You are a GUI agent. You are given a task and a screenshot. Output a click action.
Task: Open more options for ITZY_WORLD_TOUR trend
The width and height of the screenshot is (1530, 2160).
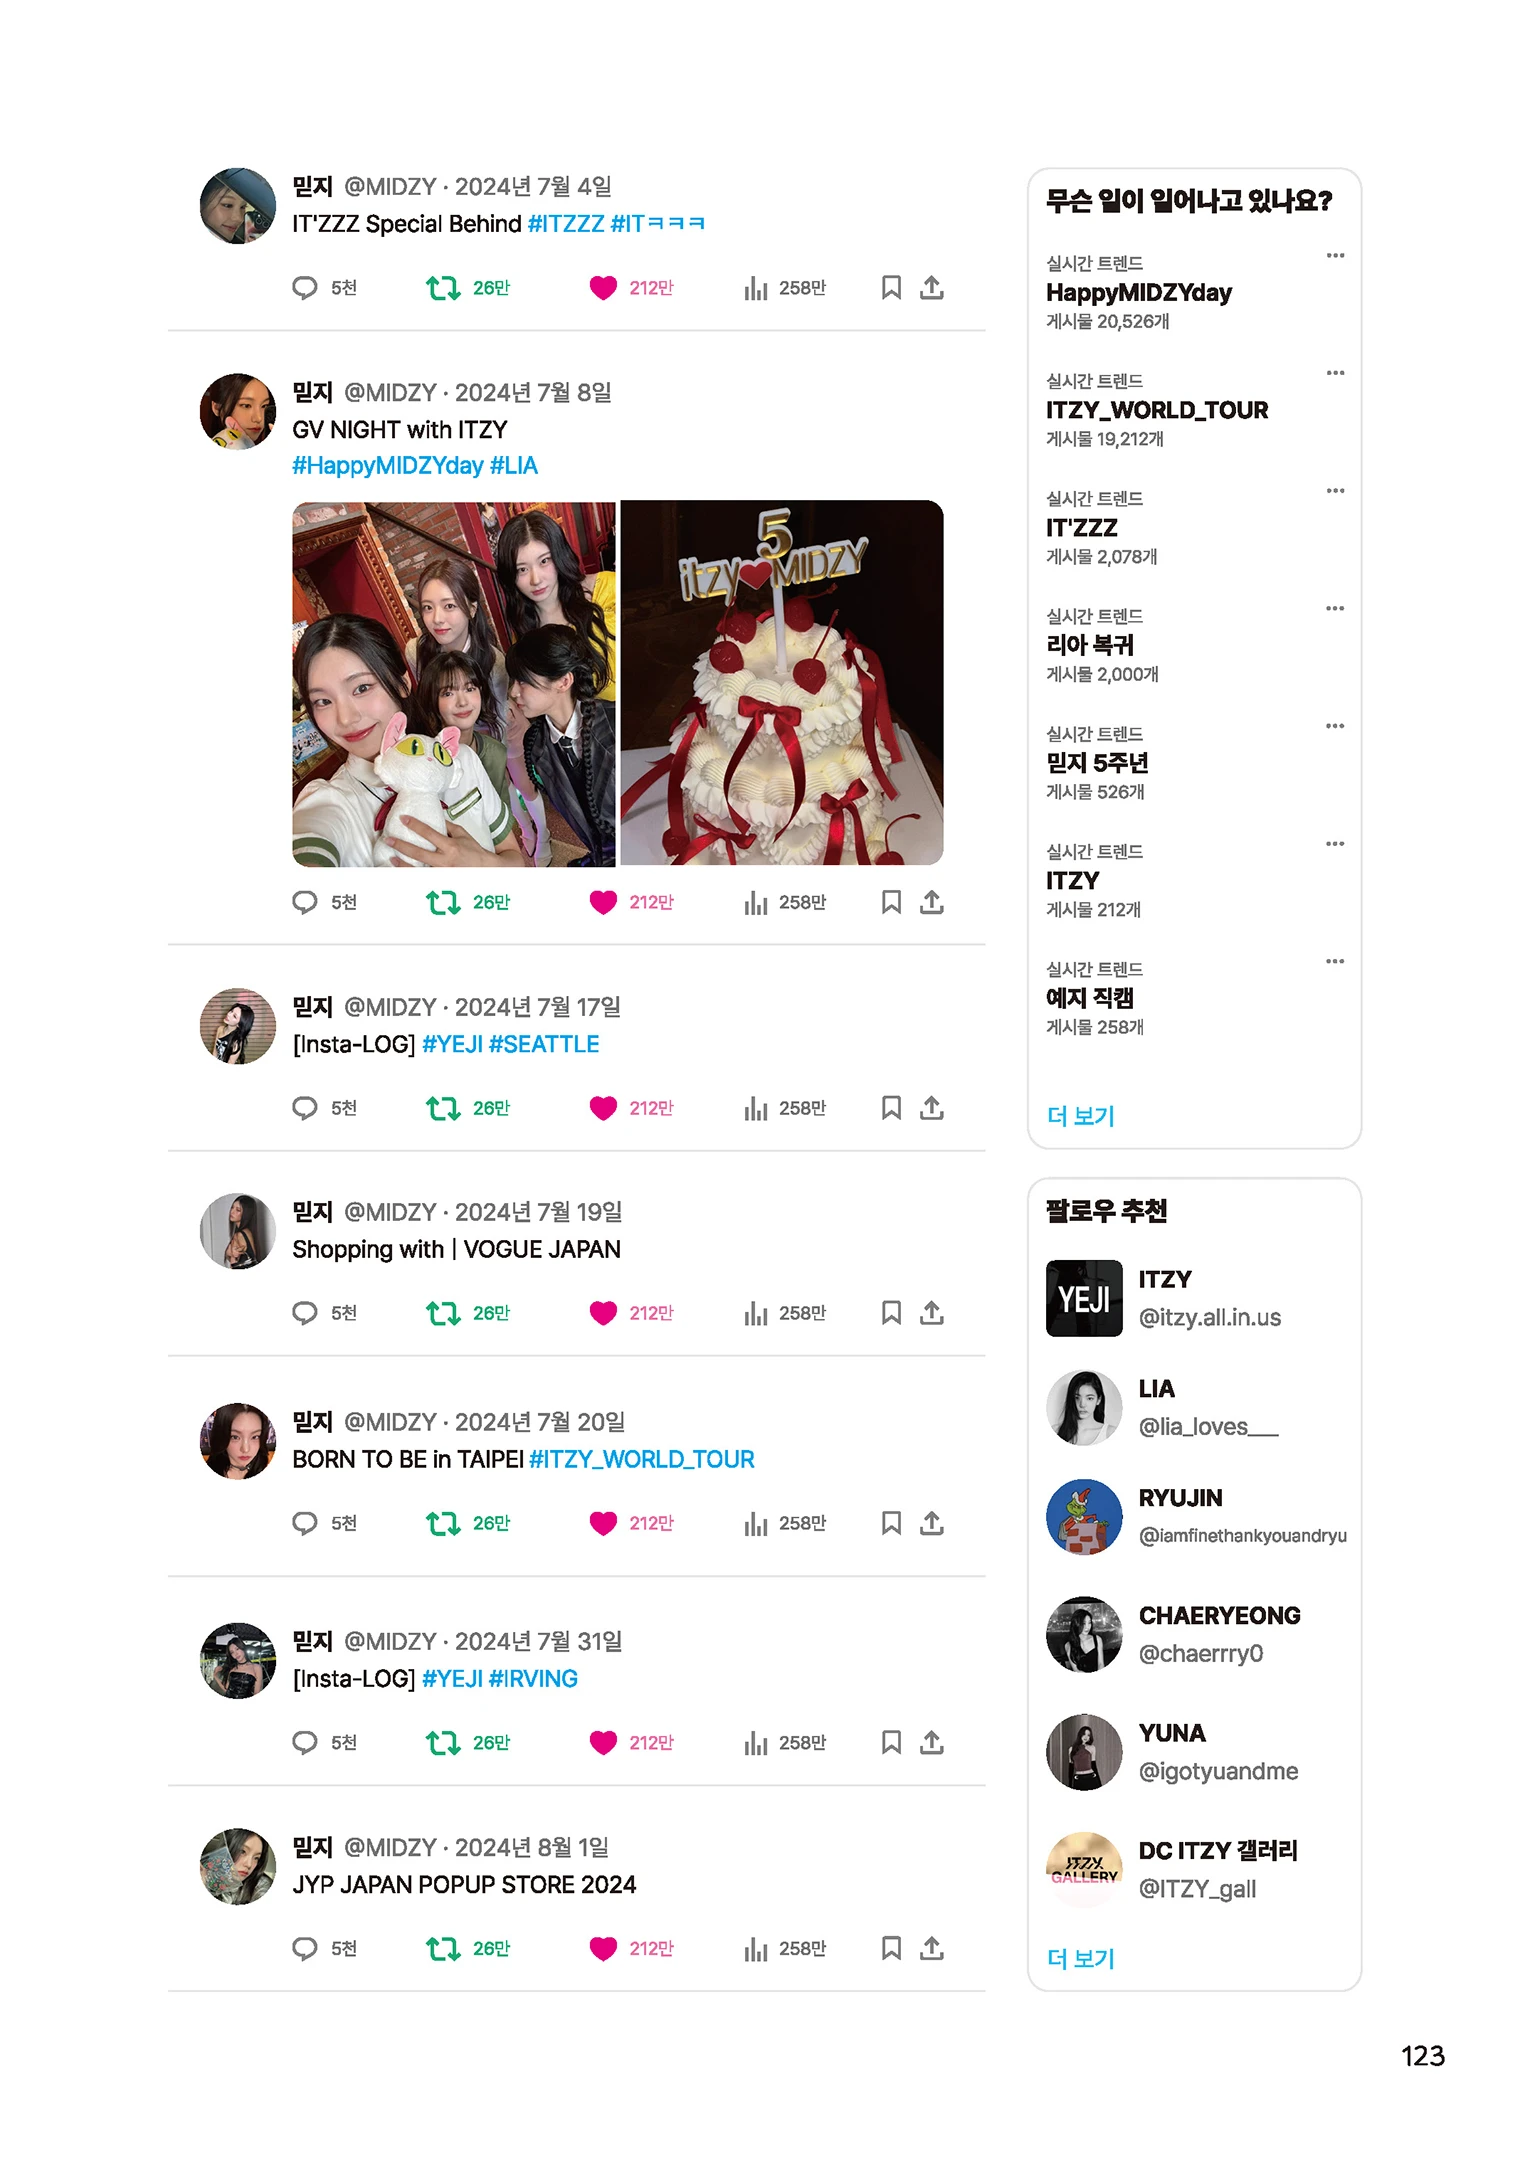pyautogui.click(x=1335, y=373)
